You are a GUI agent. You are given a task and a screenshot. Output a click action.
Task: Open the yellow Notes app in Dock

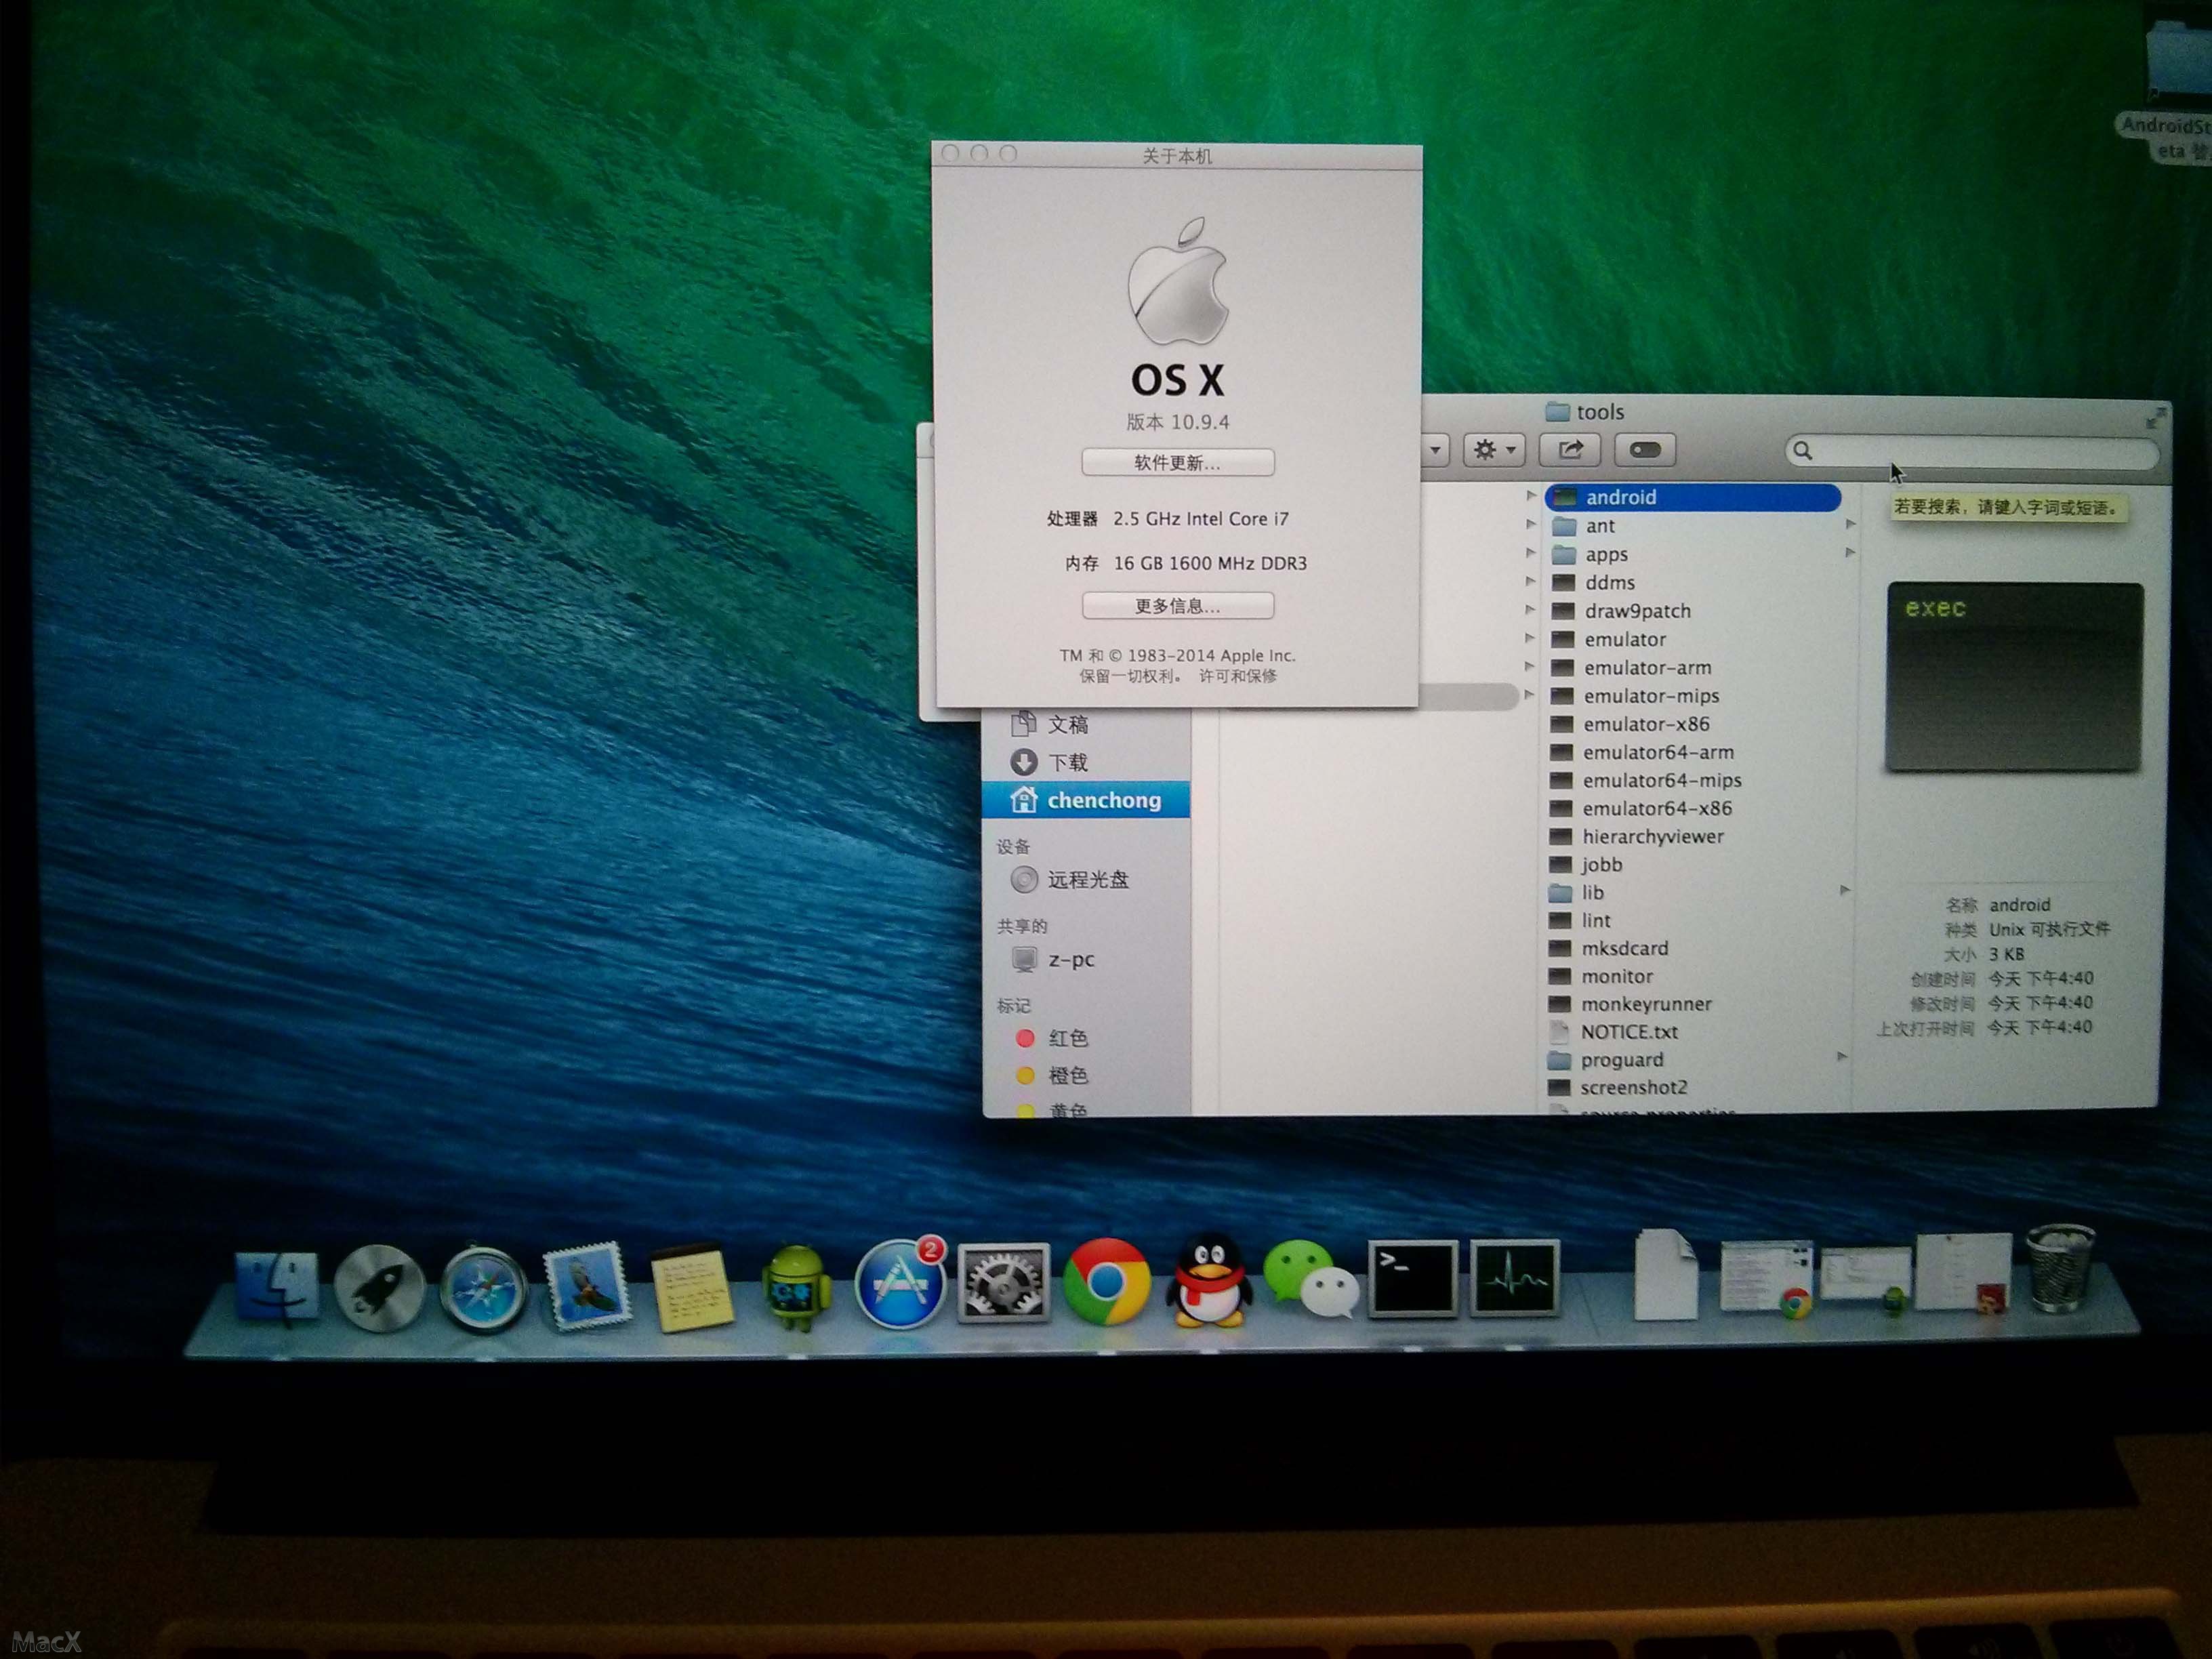[692, 1288]
